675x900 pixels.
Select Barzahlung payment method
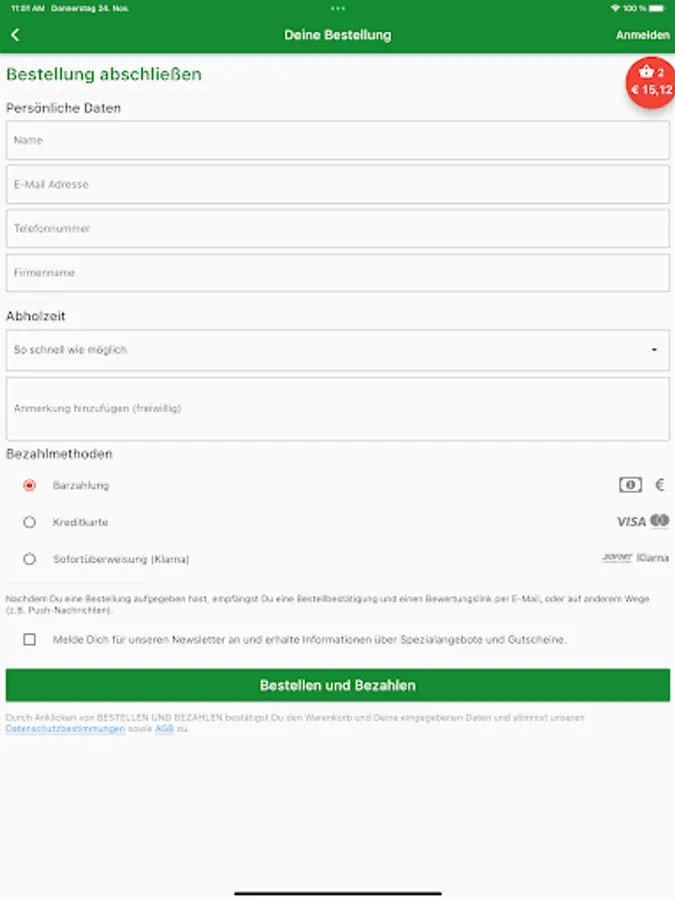[30, 485]
